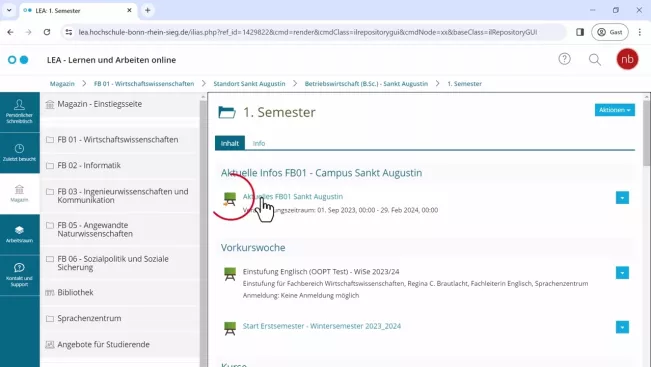Open the dropdown for Start Erstsemester course
This screenshot has height=367, width=651.
click(622, 327)
